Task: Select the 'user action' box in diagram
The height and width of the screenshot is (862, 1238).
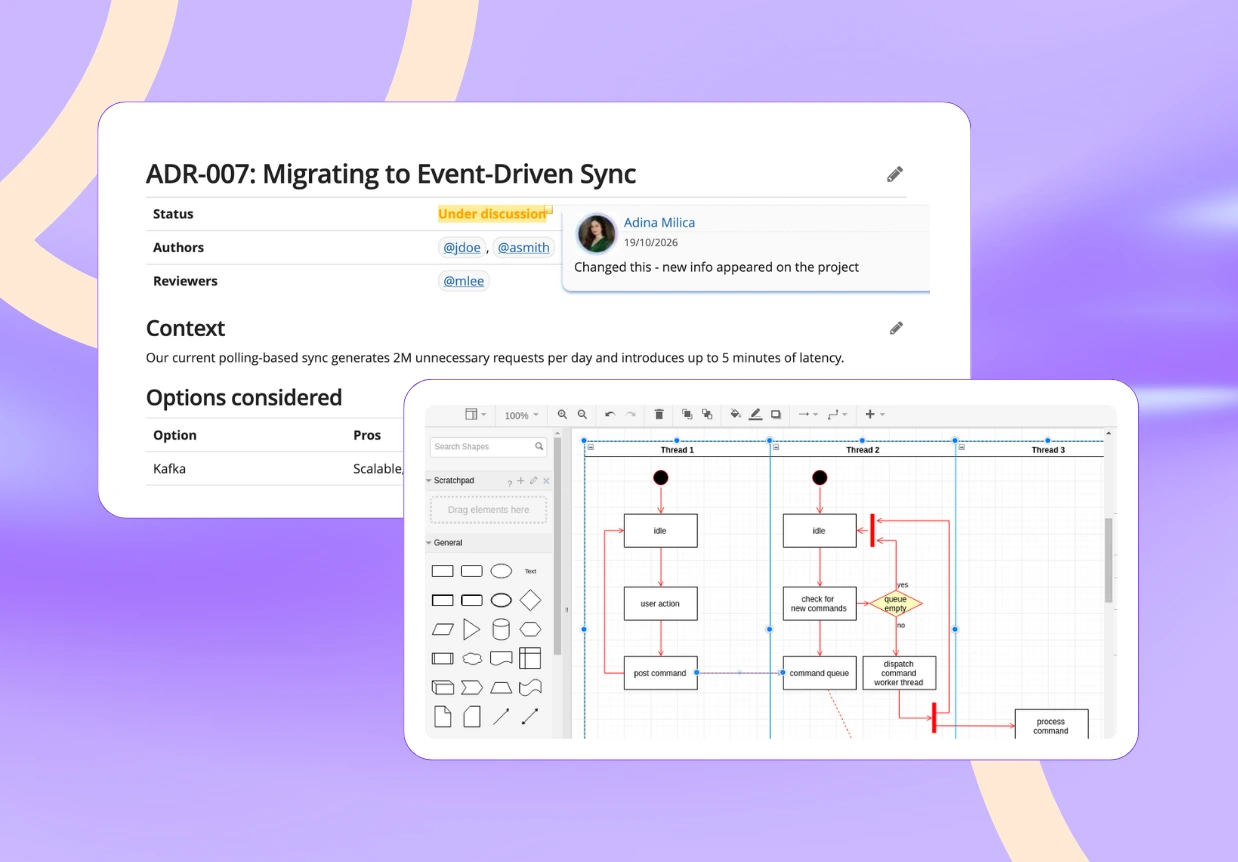Action: (660, 603)
